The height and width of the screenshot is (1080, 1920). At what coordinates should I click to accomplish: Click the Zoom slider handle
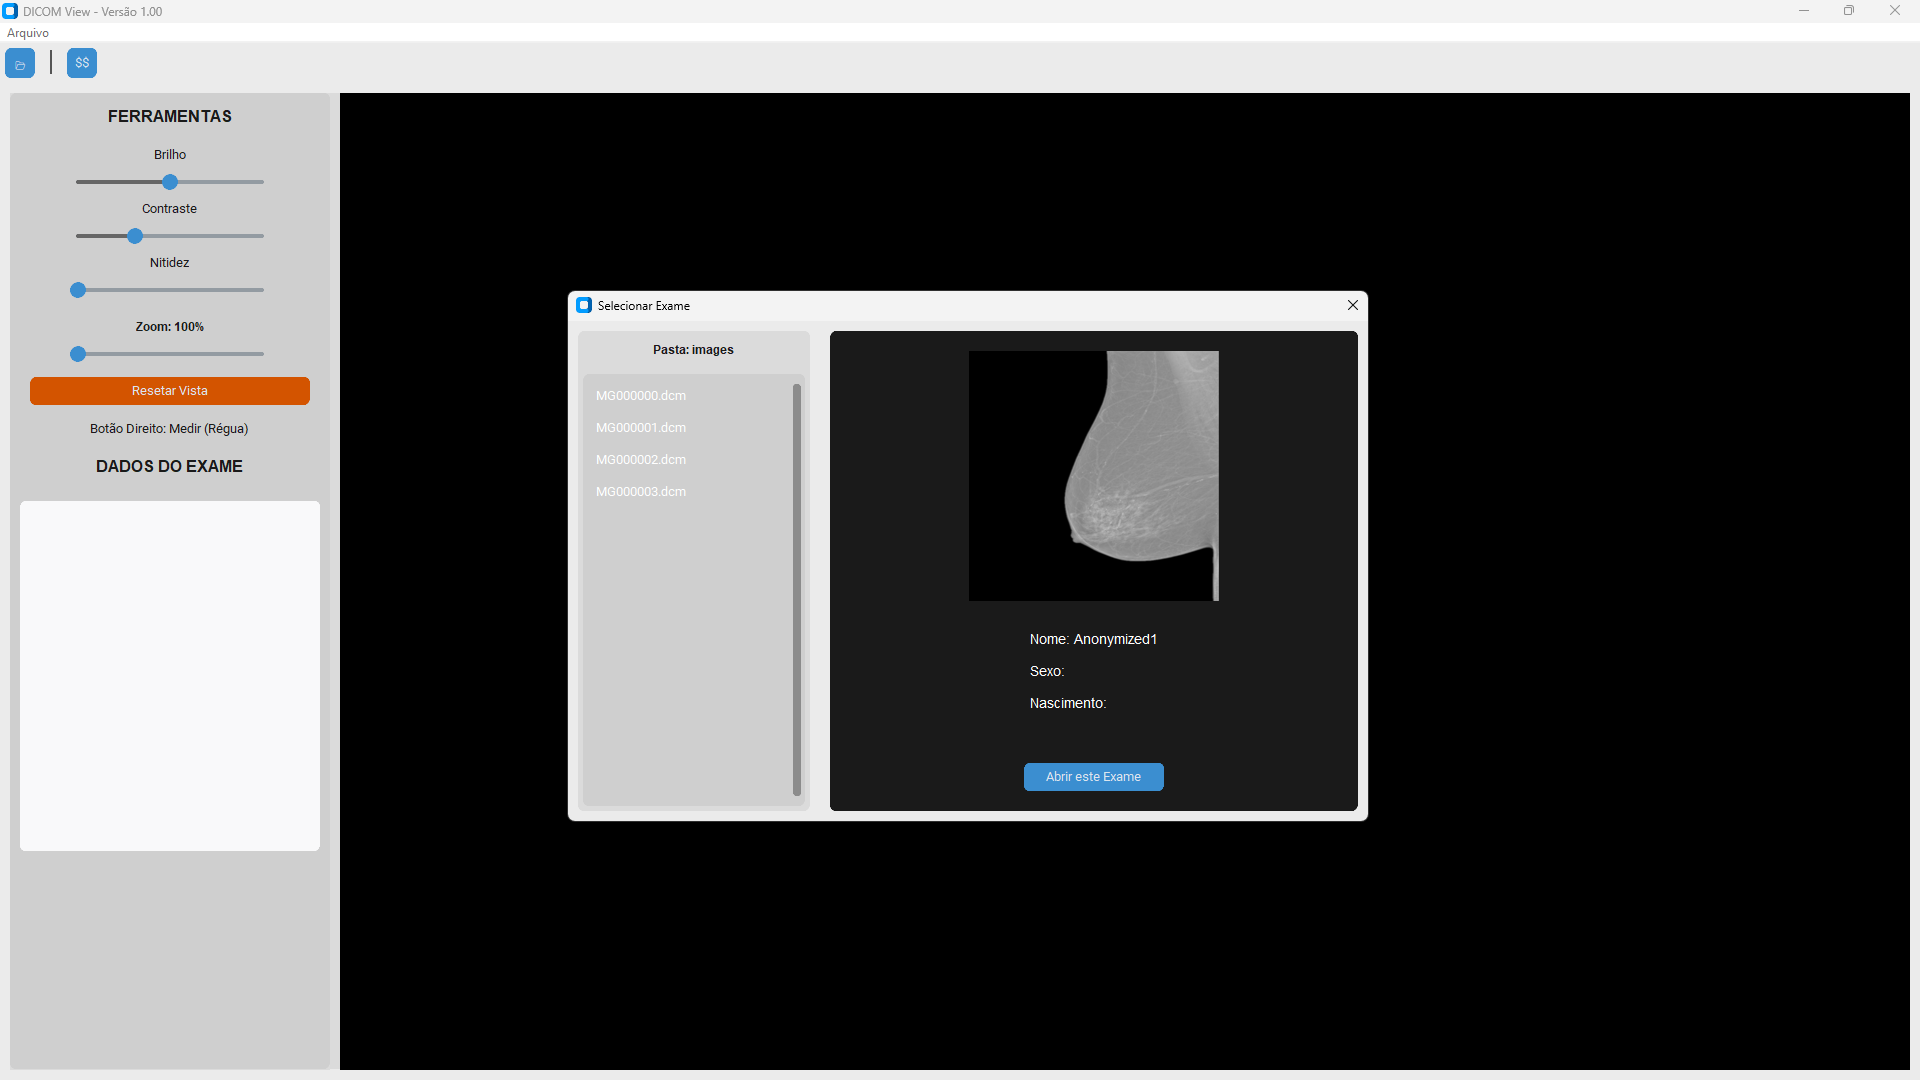(78, 354)
